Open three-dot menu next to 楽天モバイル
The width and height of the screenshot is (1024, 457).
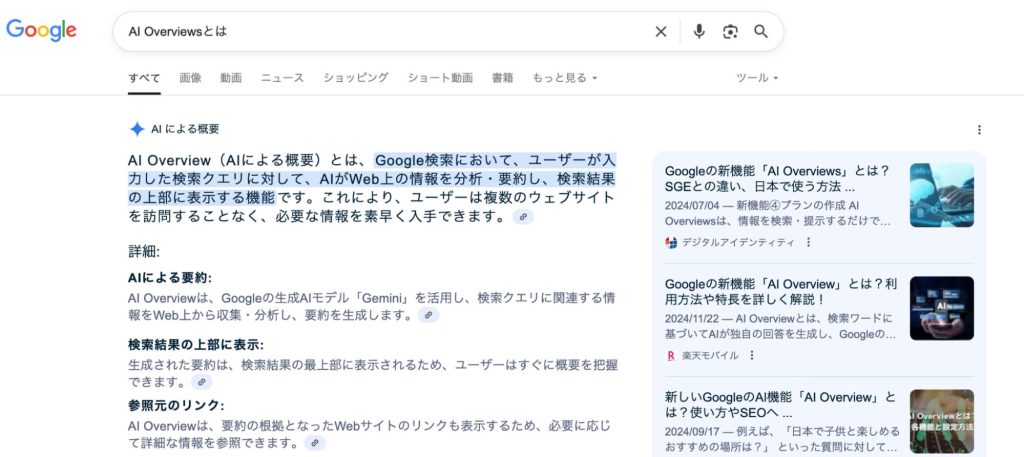click(752, 355)
